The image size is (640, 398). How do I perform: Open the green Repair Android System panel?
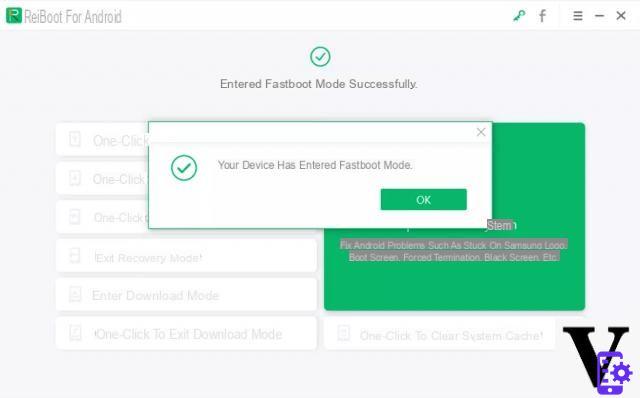coord(454,216)
